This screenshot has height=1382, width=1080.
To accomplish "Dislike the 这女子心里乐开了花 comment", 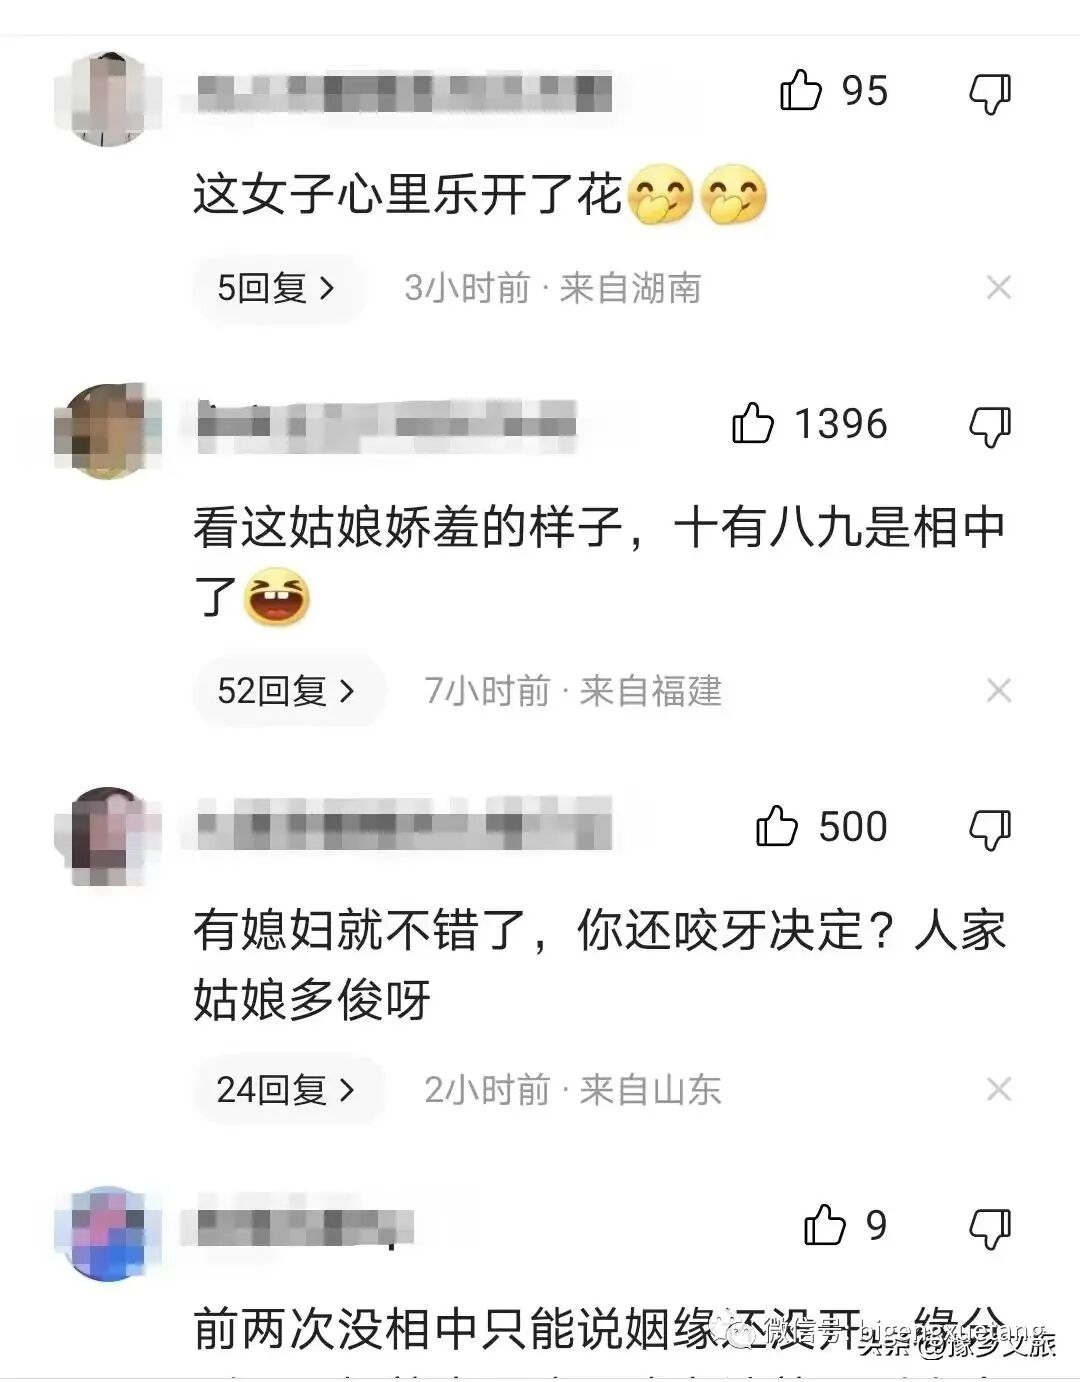I will click(990, 94).
